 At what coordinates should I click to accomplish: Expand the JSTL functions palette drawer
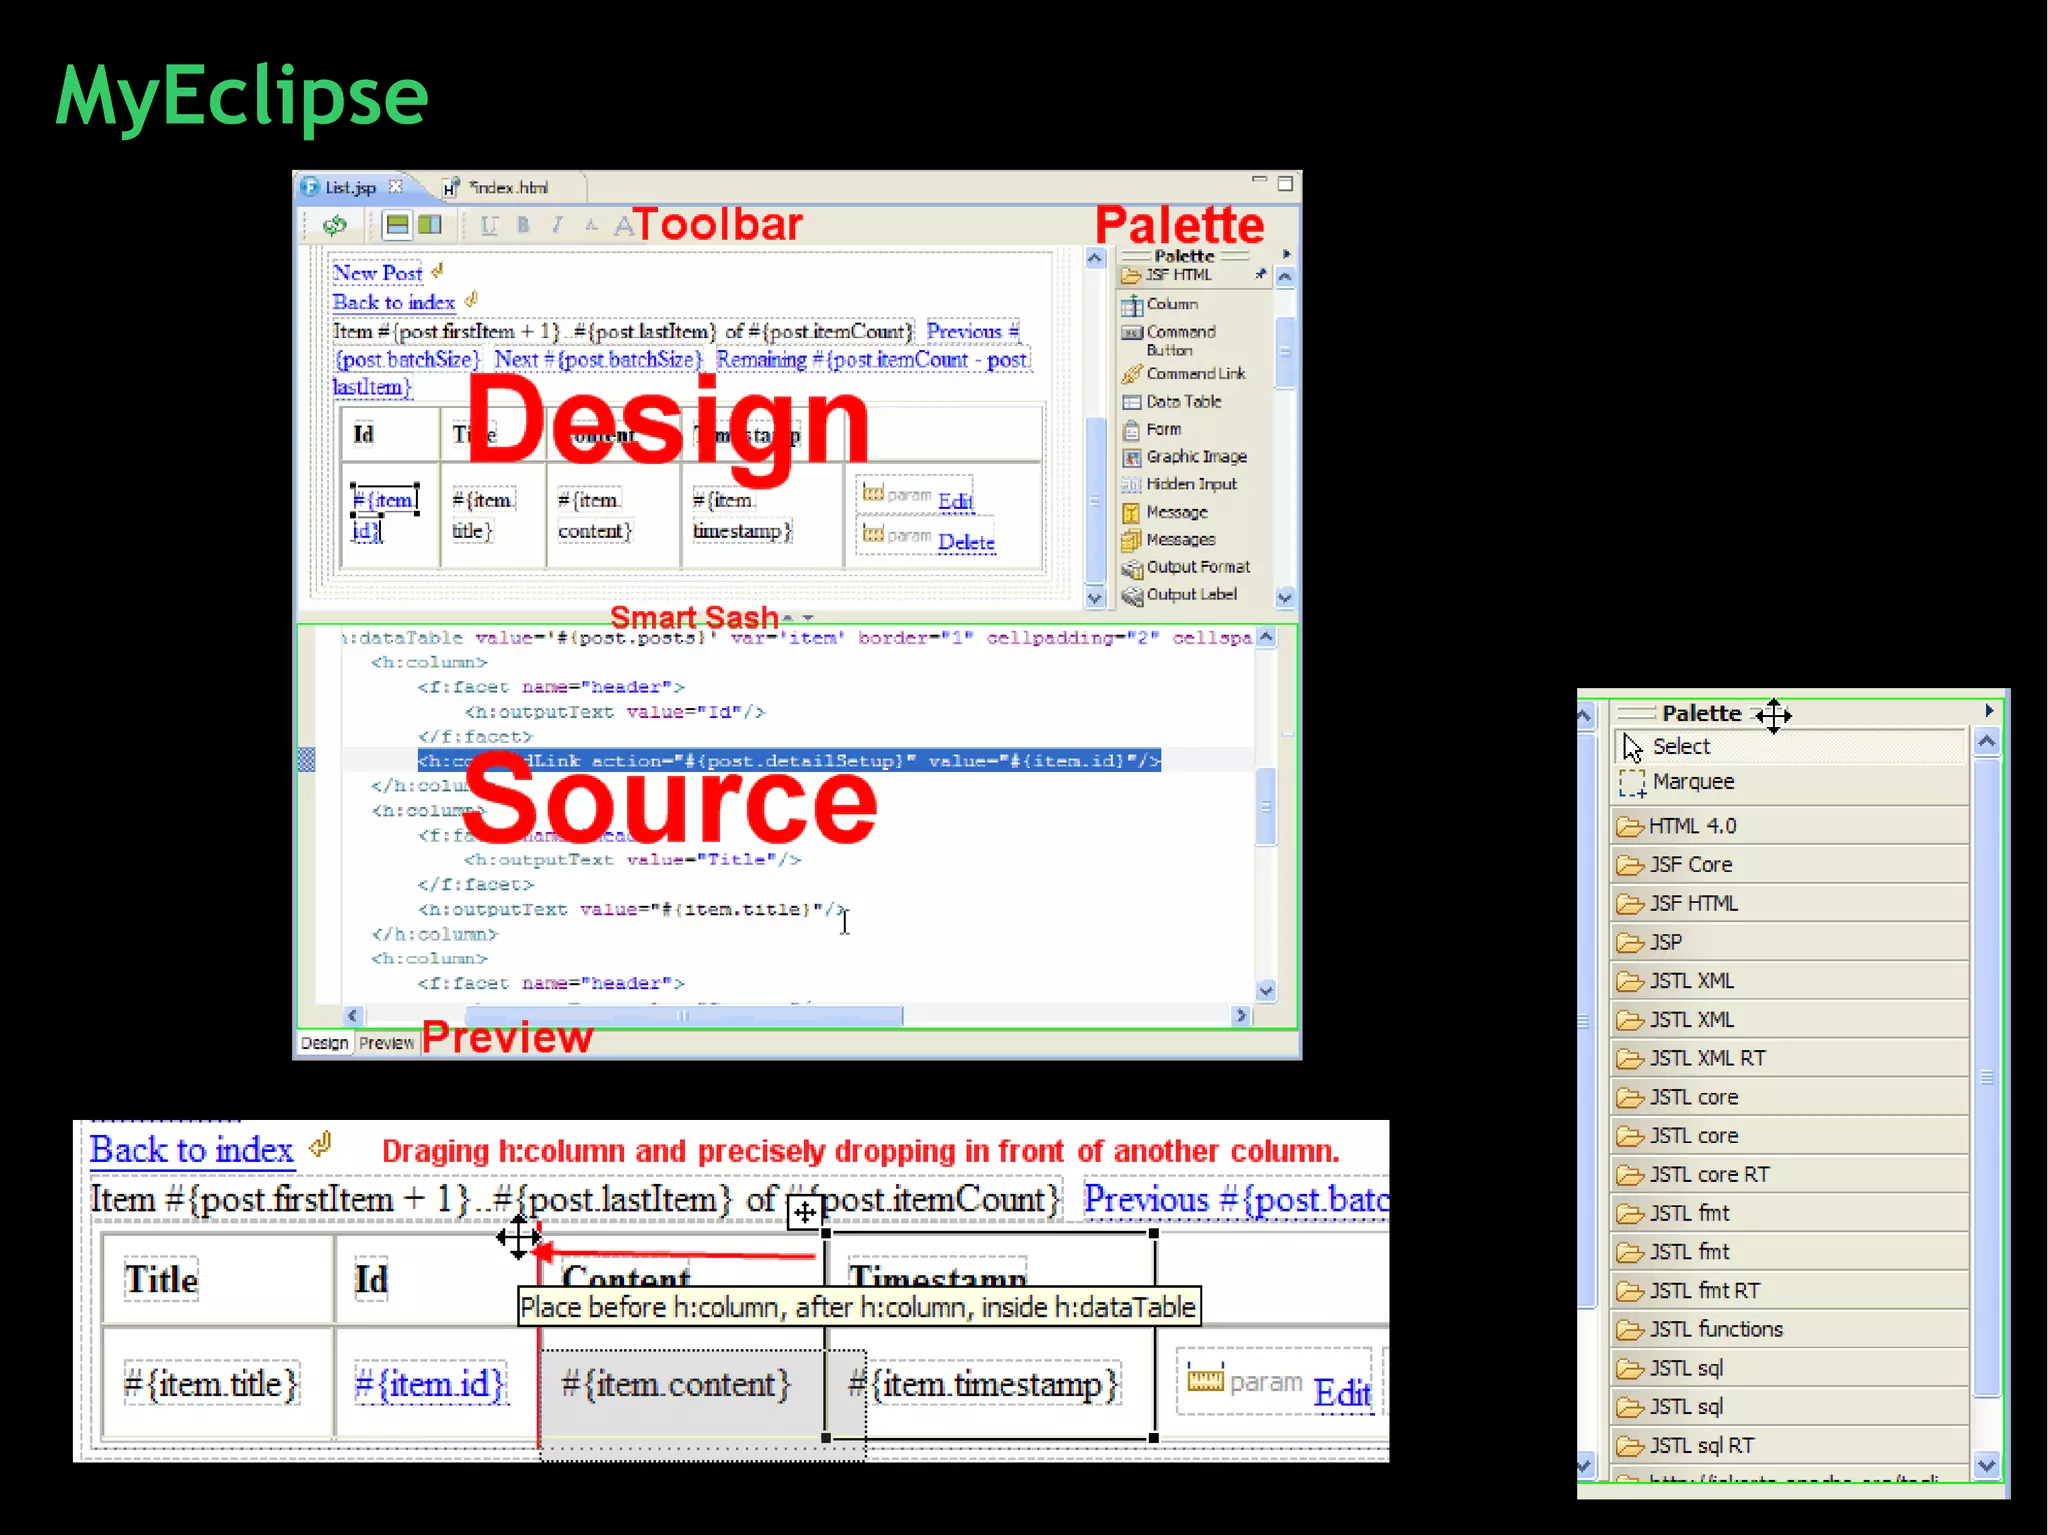click(x=1790, y=1330)
